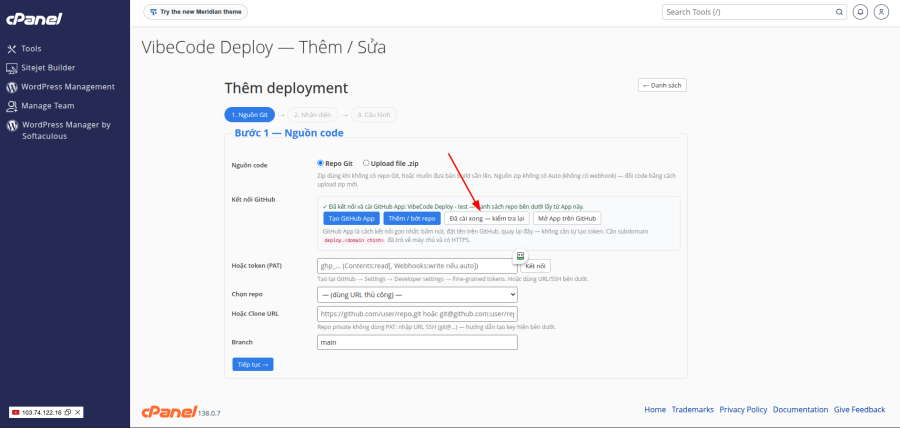Open the Privacy Policy footer link
Screen dimensions: 900x428
coord(743,410)
